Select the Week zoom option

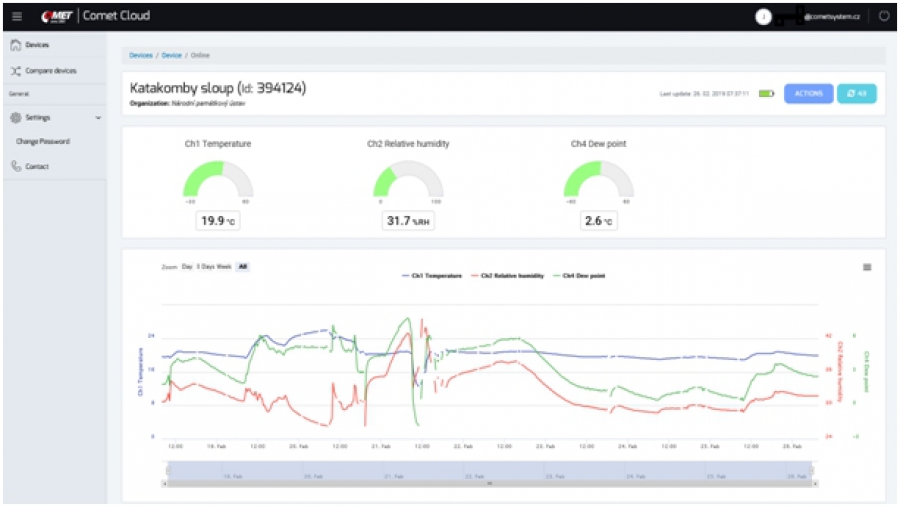click(x=225, y=267)
